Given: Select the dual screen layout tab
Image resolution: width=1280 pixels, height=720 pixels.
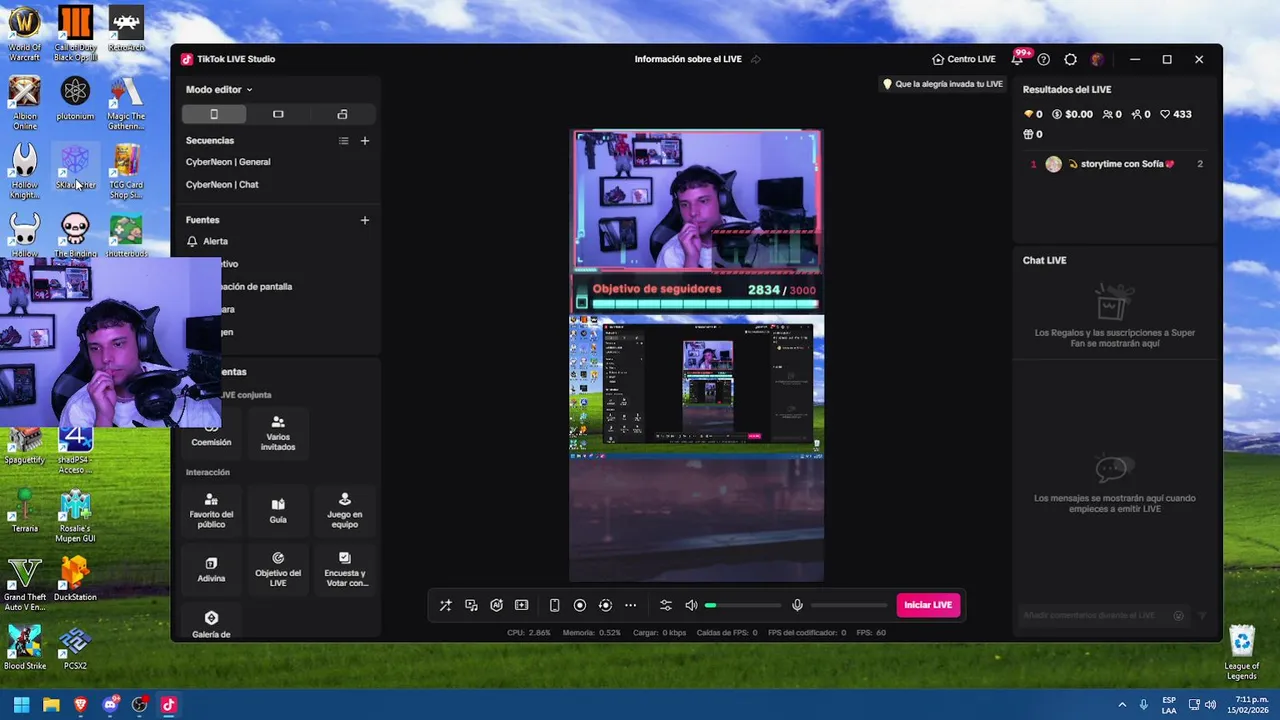Looking at the screenshot, I should (342, 114).
